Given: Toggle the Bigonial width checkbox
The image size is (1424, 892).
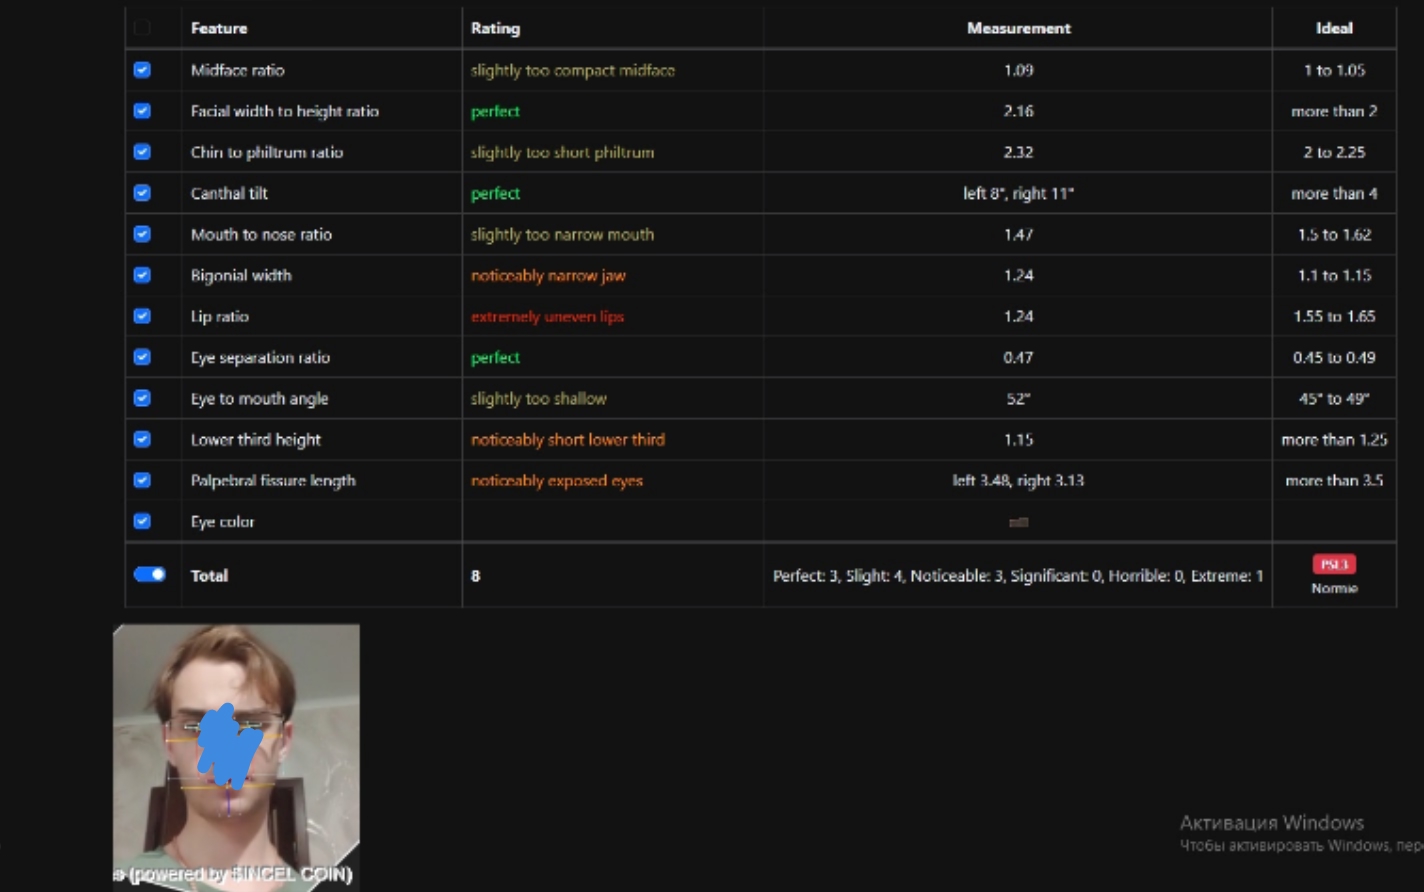Looking at the screenshot, I should pos(142,275).
